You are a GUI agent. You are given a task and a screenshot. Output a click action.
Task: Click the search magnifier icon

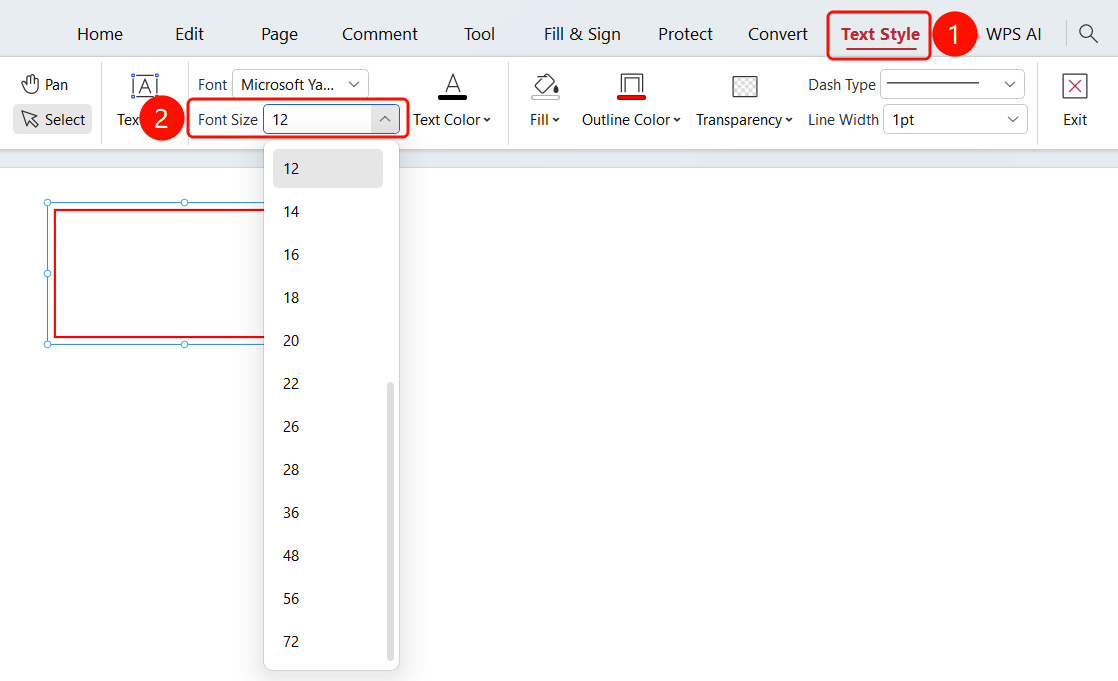click(x=1088, y=34)
